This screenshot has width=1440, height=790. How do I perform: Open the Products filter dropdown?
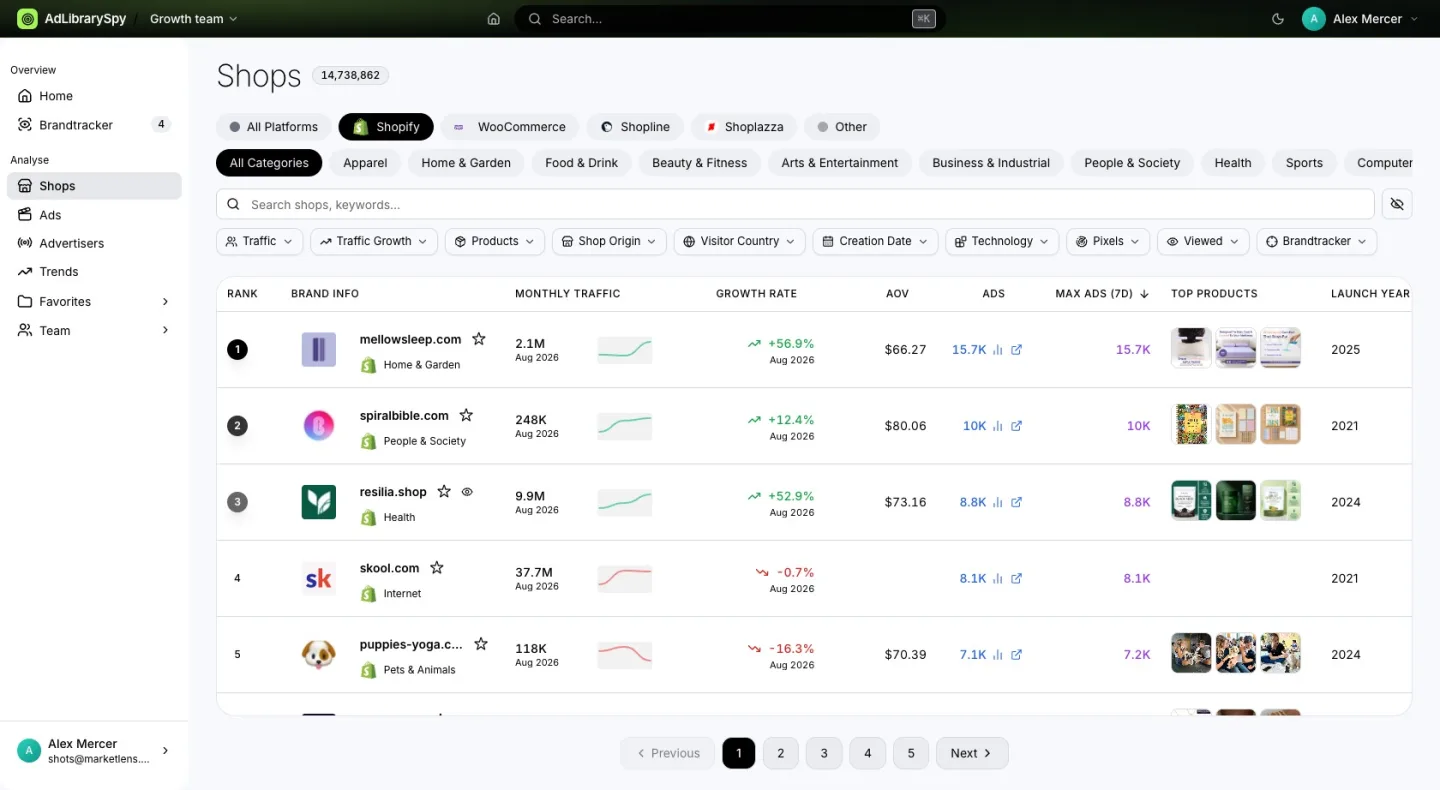pyautogui.click(x=495, y=241)
